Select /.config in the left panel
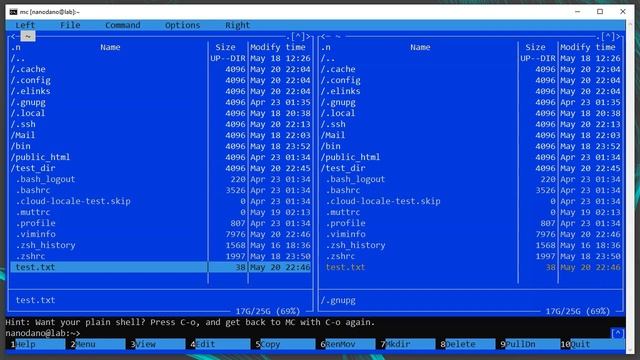The height and width of the screenshot is (360, 640). (x=160, y=80)
